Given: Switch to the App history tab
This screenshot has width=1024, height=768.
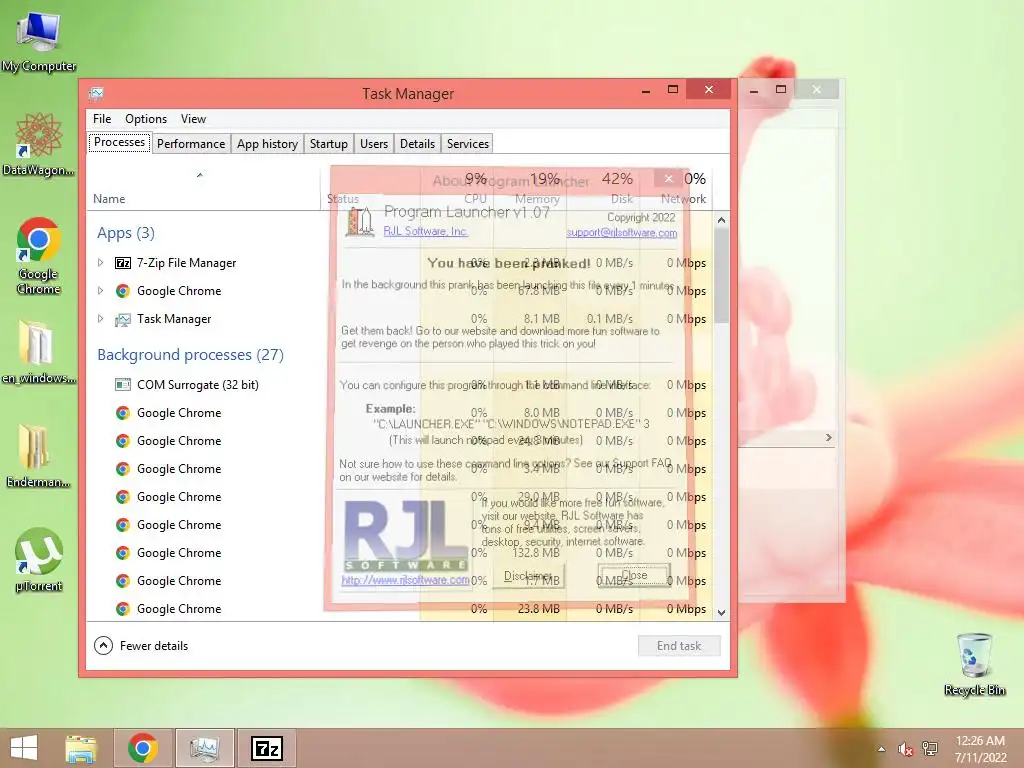Looking at the screenshot, I should (267, 144).
